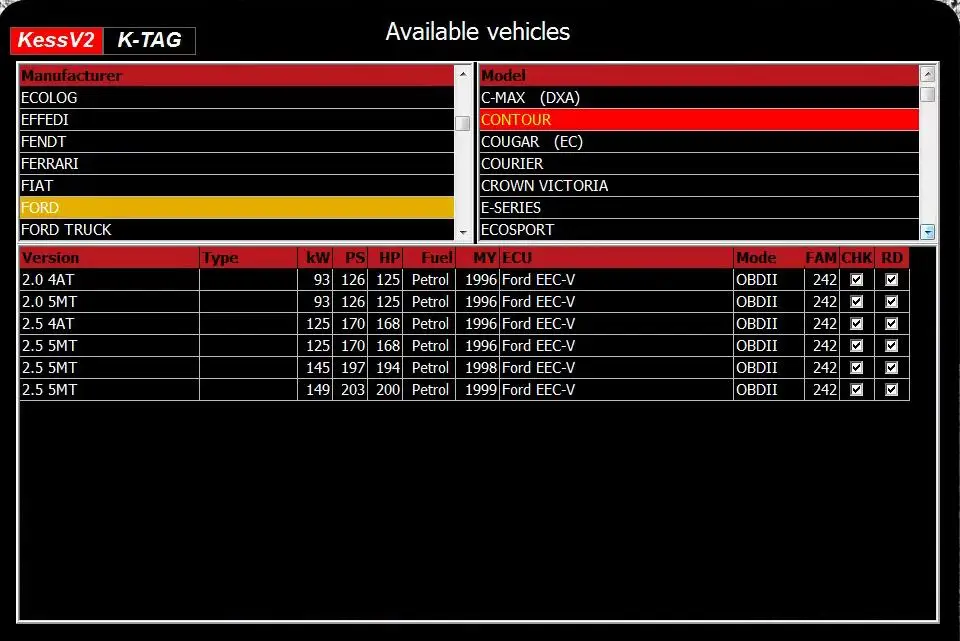The image size is (960, 641).
Task: Toggle CHK checkbox for 1996 2.5 5MT row
Action: [x=857, y=346]
